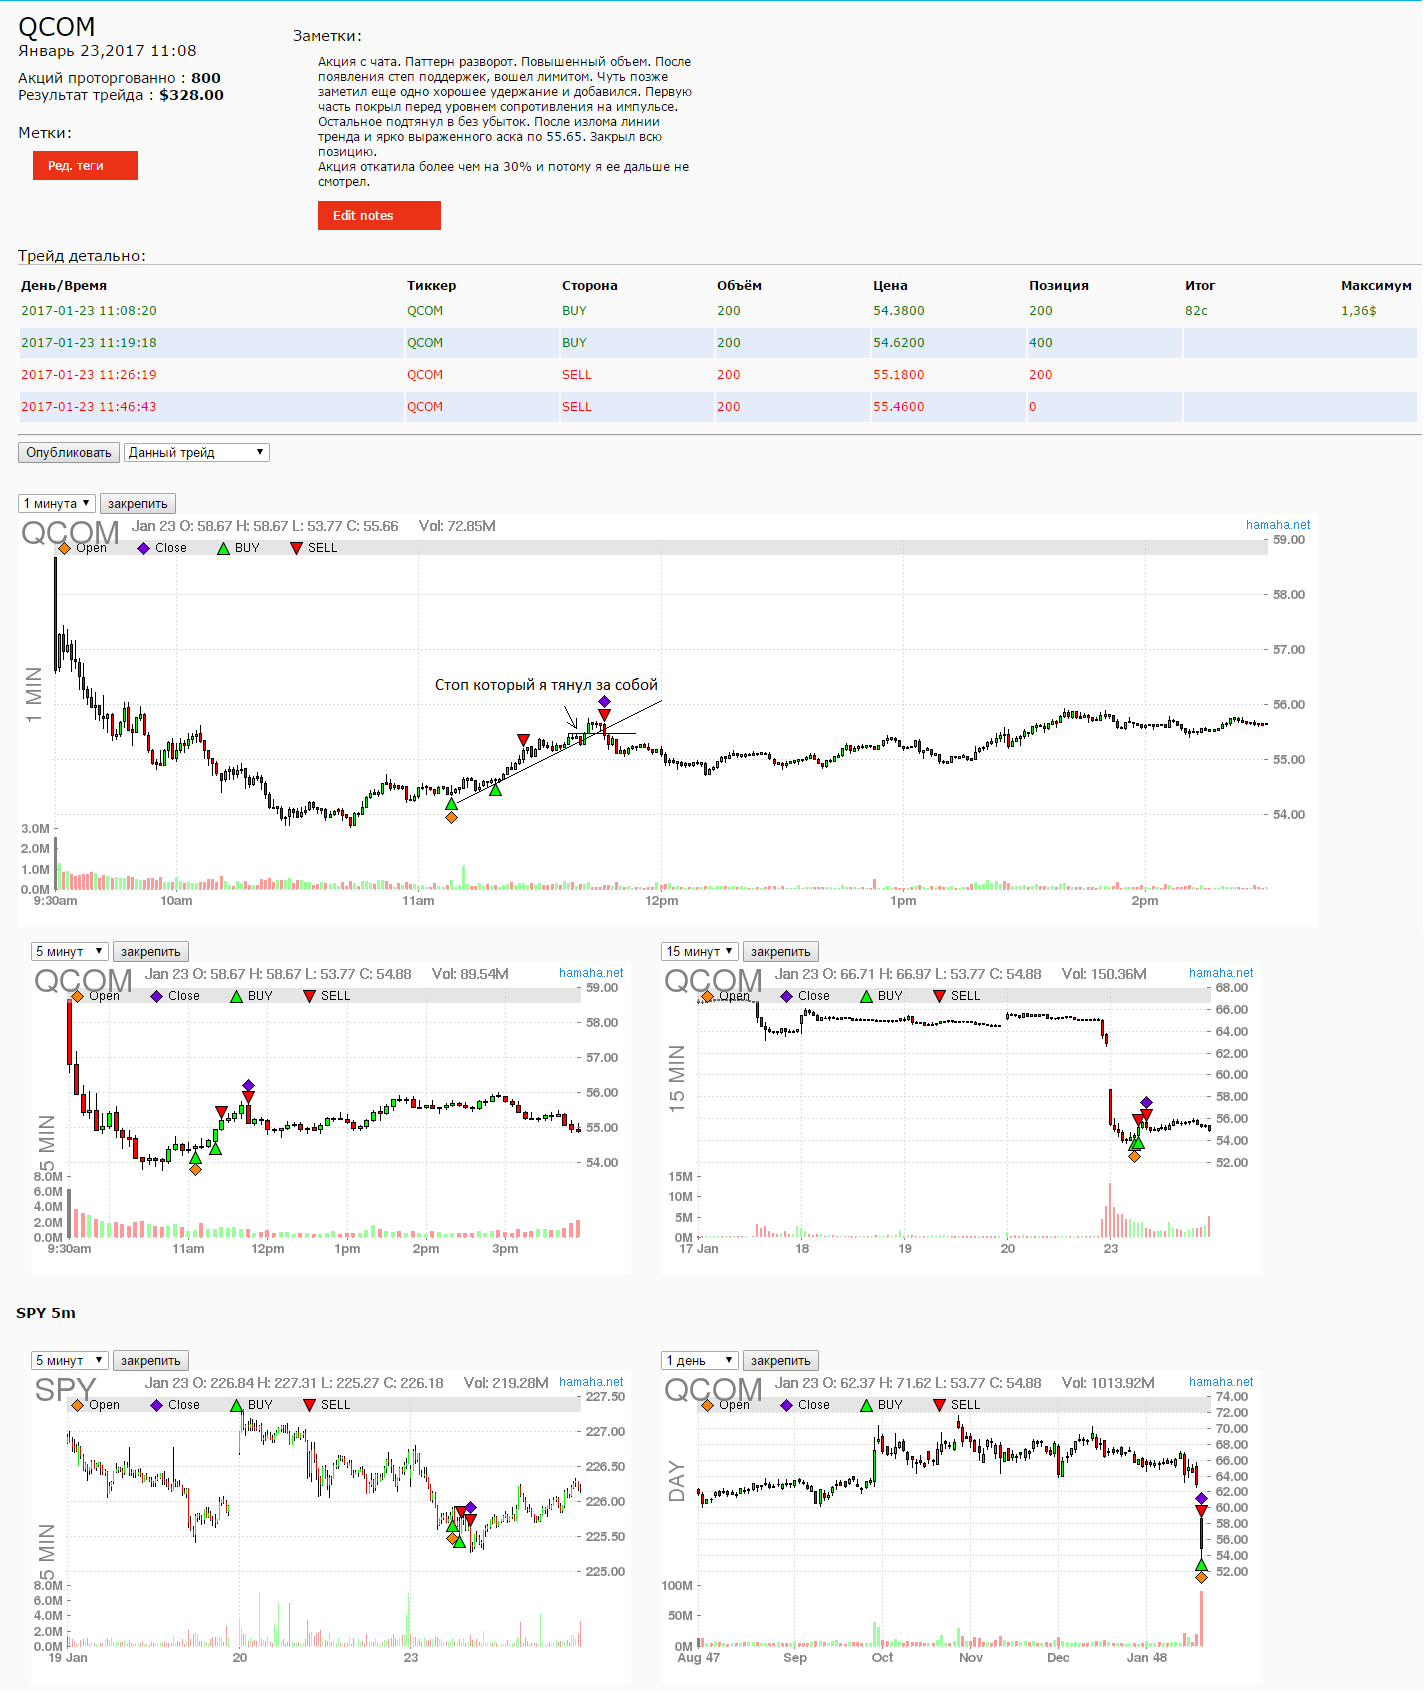Click закрепить next to 15 минут dropdown

pos(781,952)
